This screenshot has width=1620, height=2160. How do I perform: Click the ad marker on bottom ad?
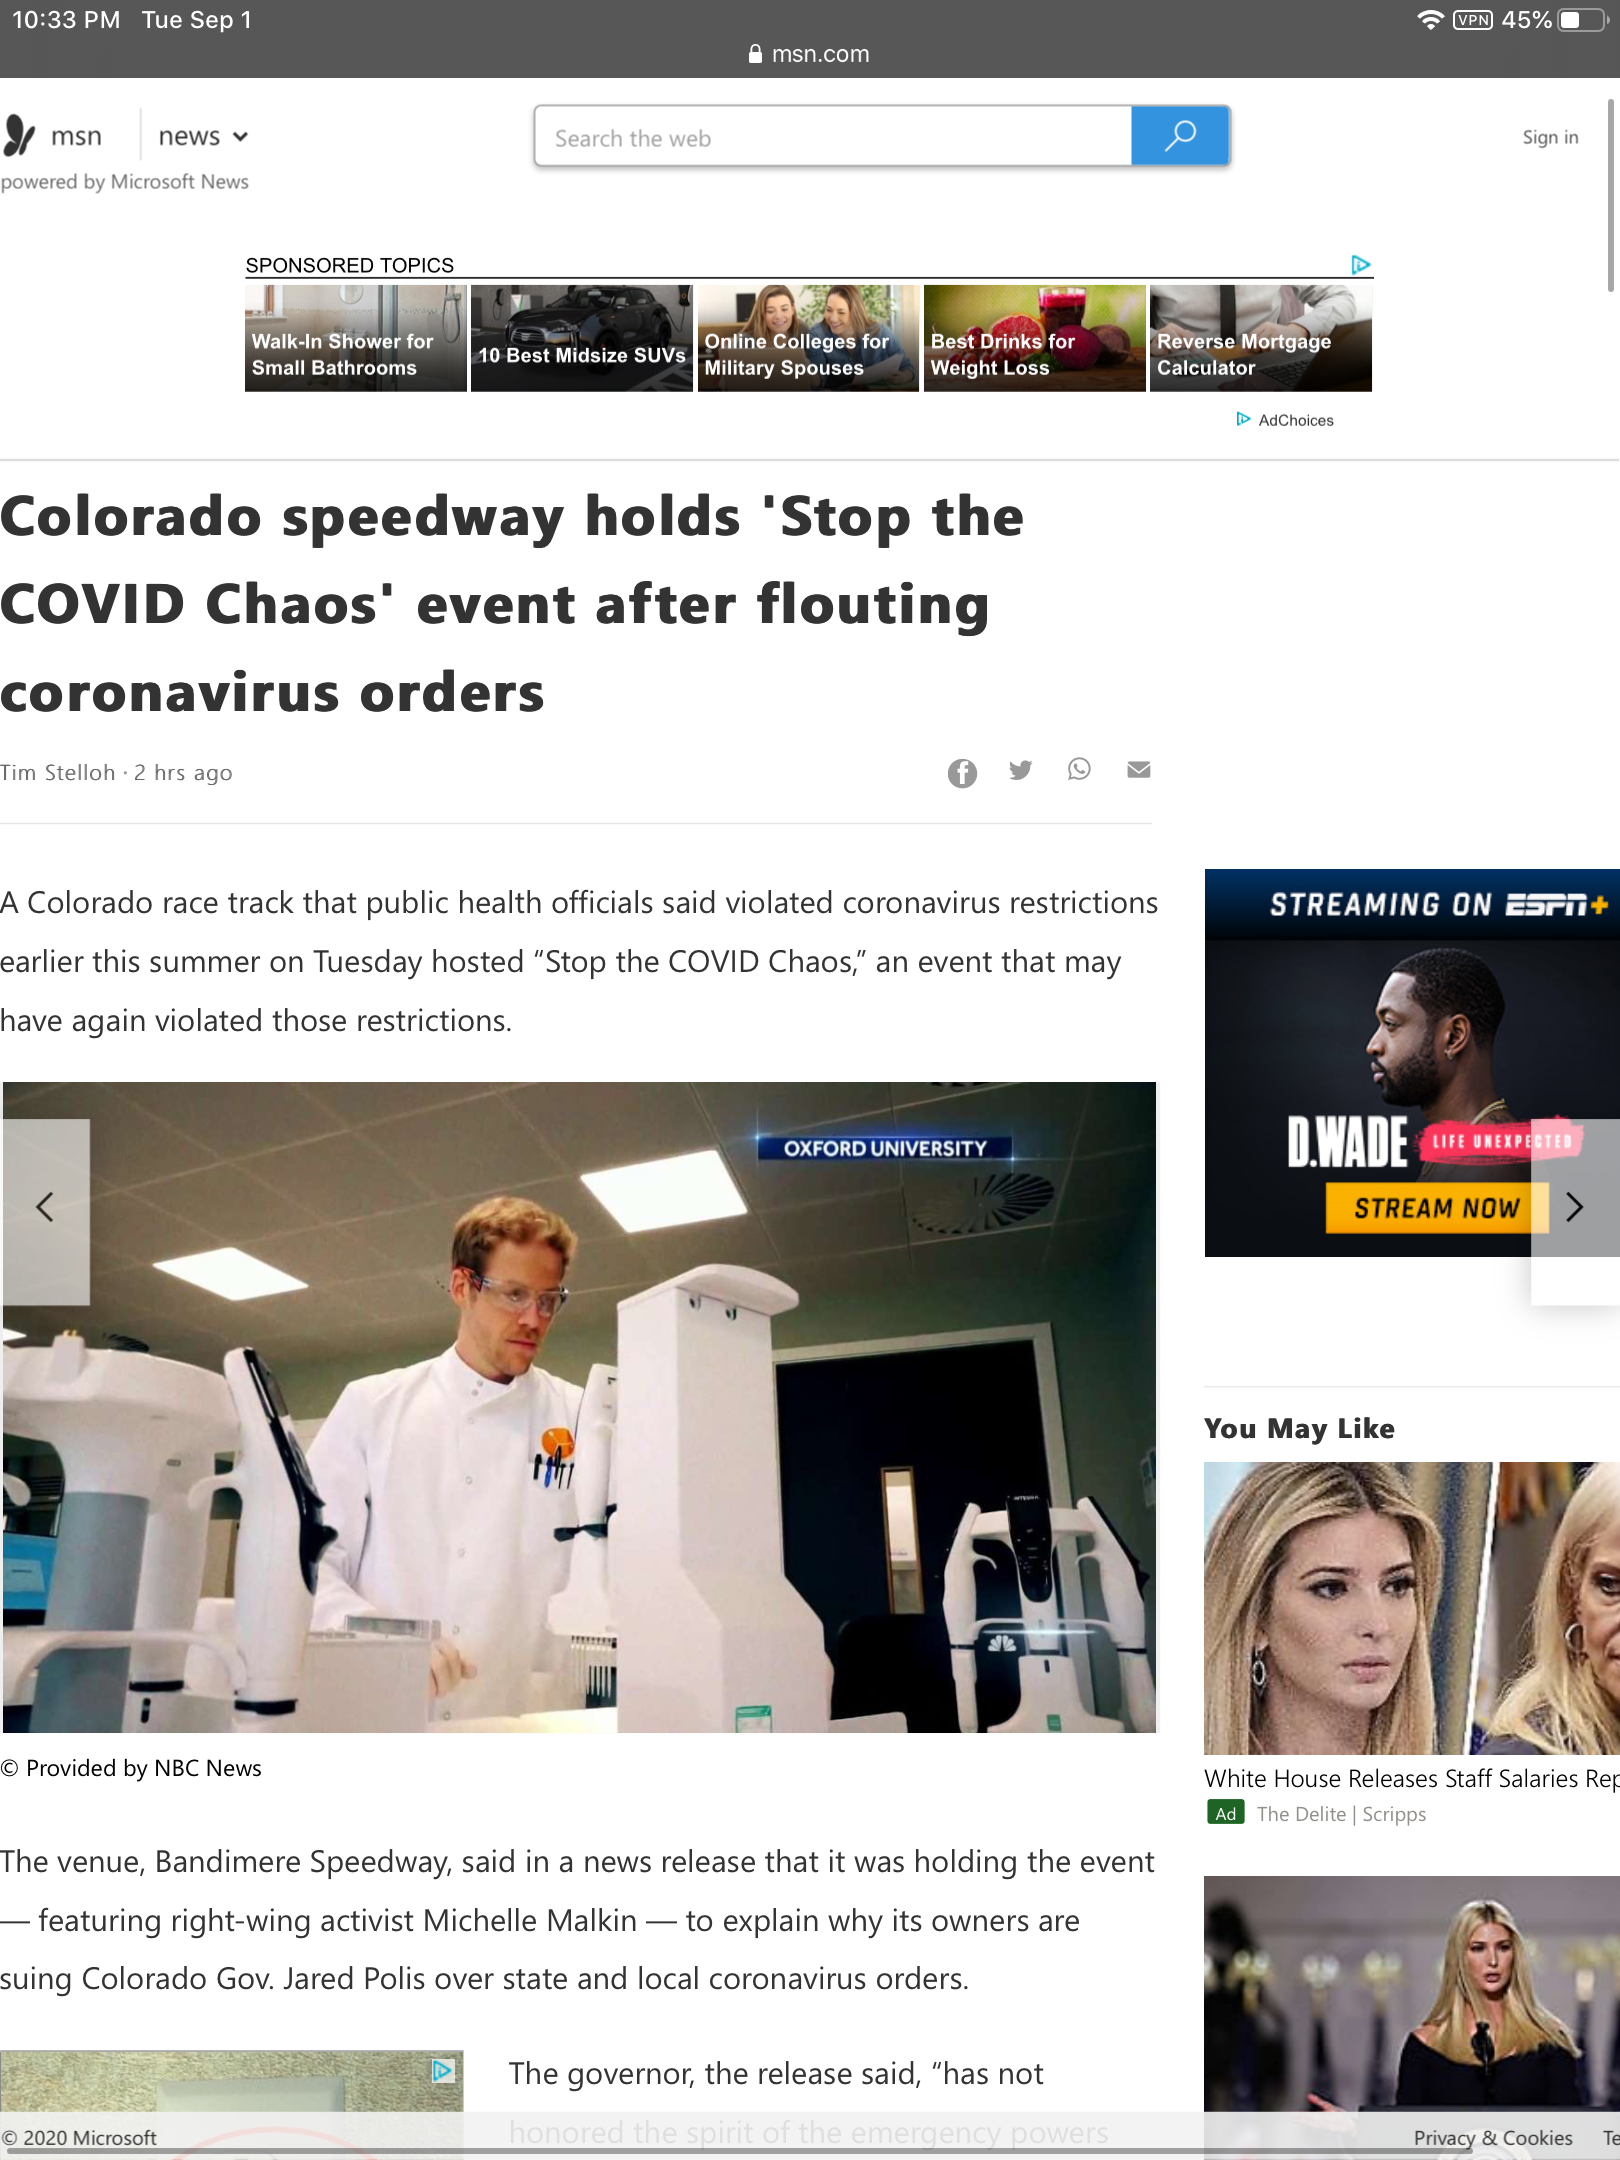(443, 2070)
